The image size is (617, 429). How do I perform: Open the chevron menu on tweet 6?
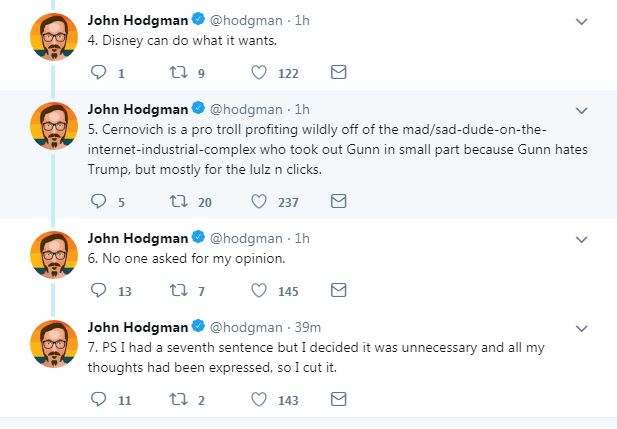tap(582, 239)
